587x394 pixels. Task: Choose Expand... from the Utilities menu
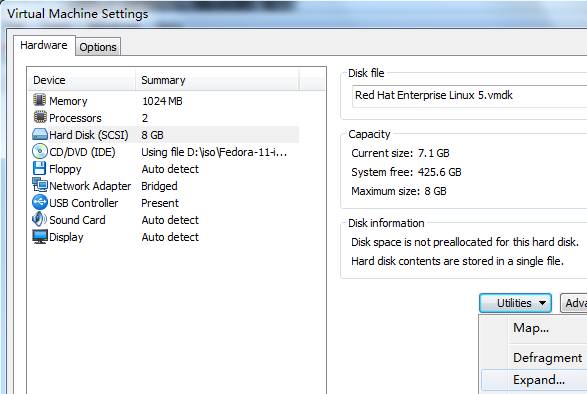coord(539,380)
